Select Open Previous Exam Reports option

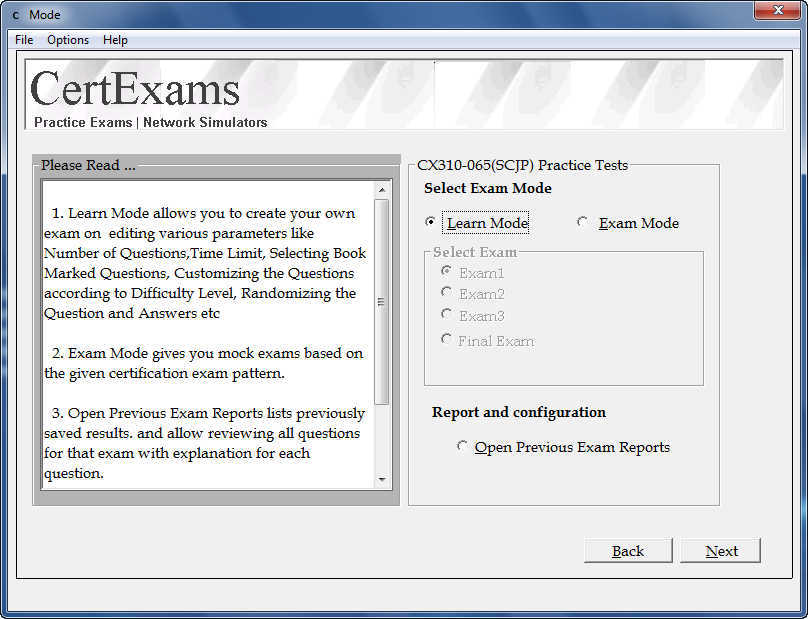(564, 447)
